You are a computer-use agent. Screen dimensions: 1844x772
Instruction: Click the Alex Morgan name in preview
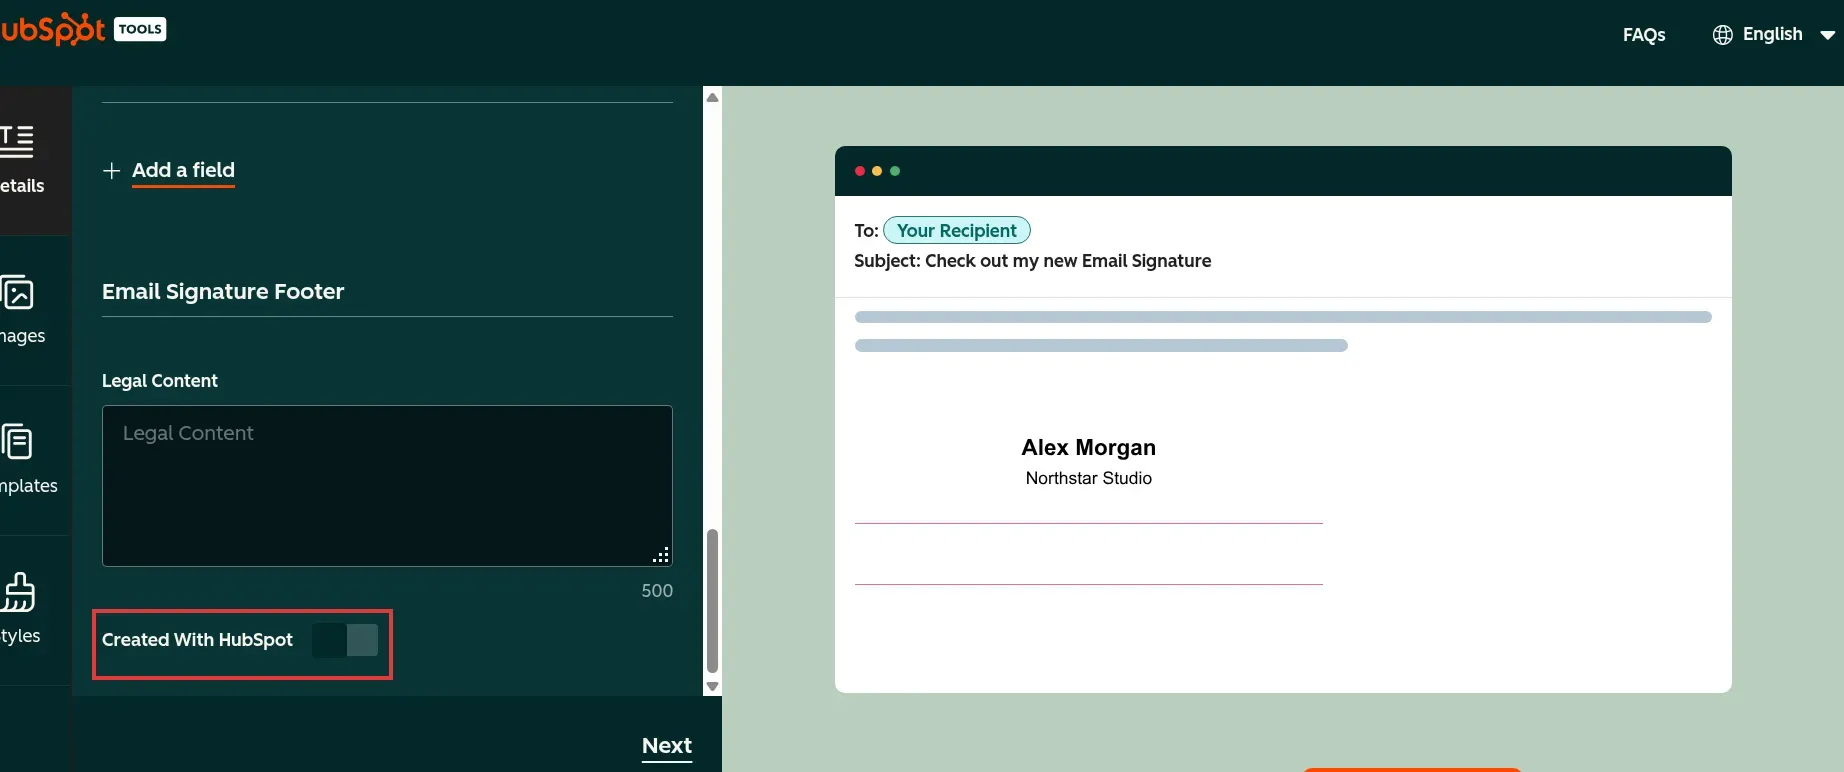[x=1089, y=447]
